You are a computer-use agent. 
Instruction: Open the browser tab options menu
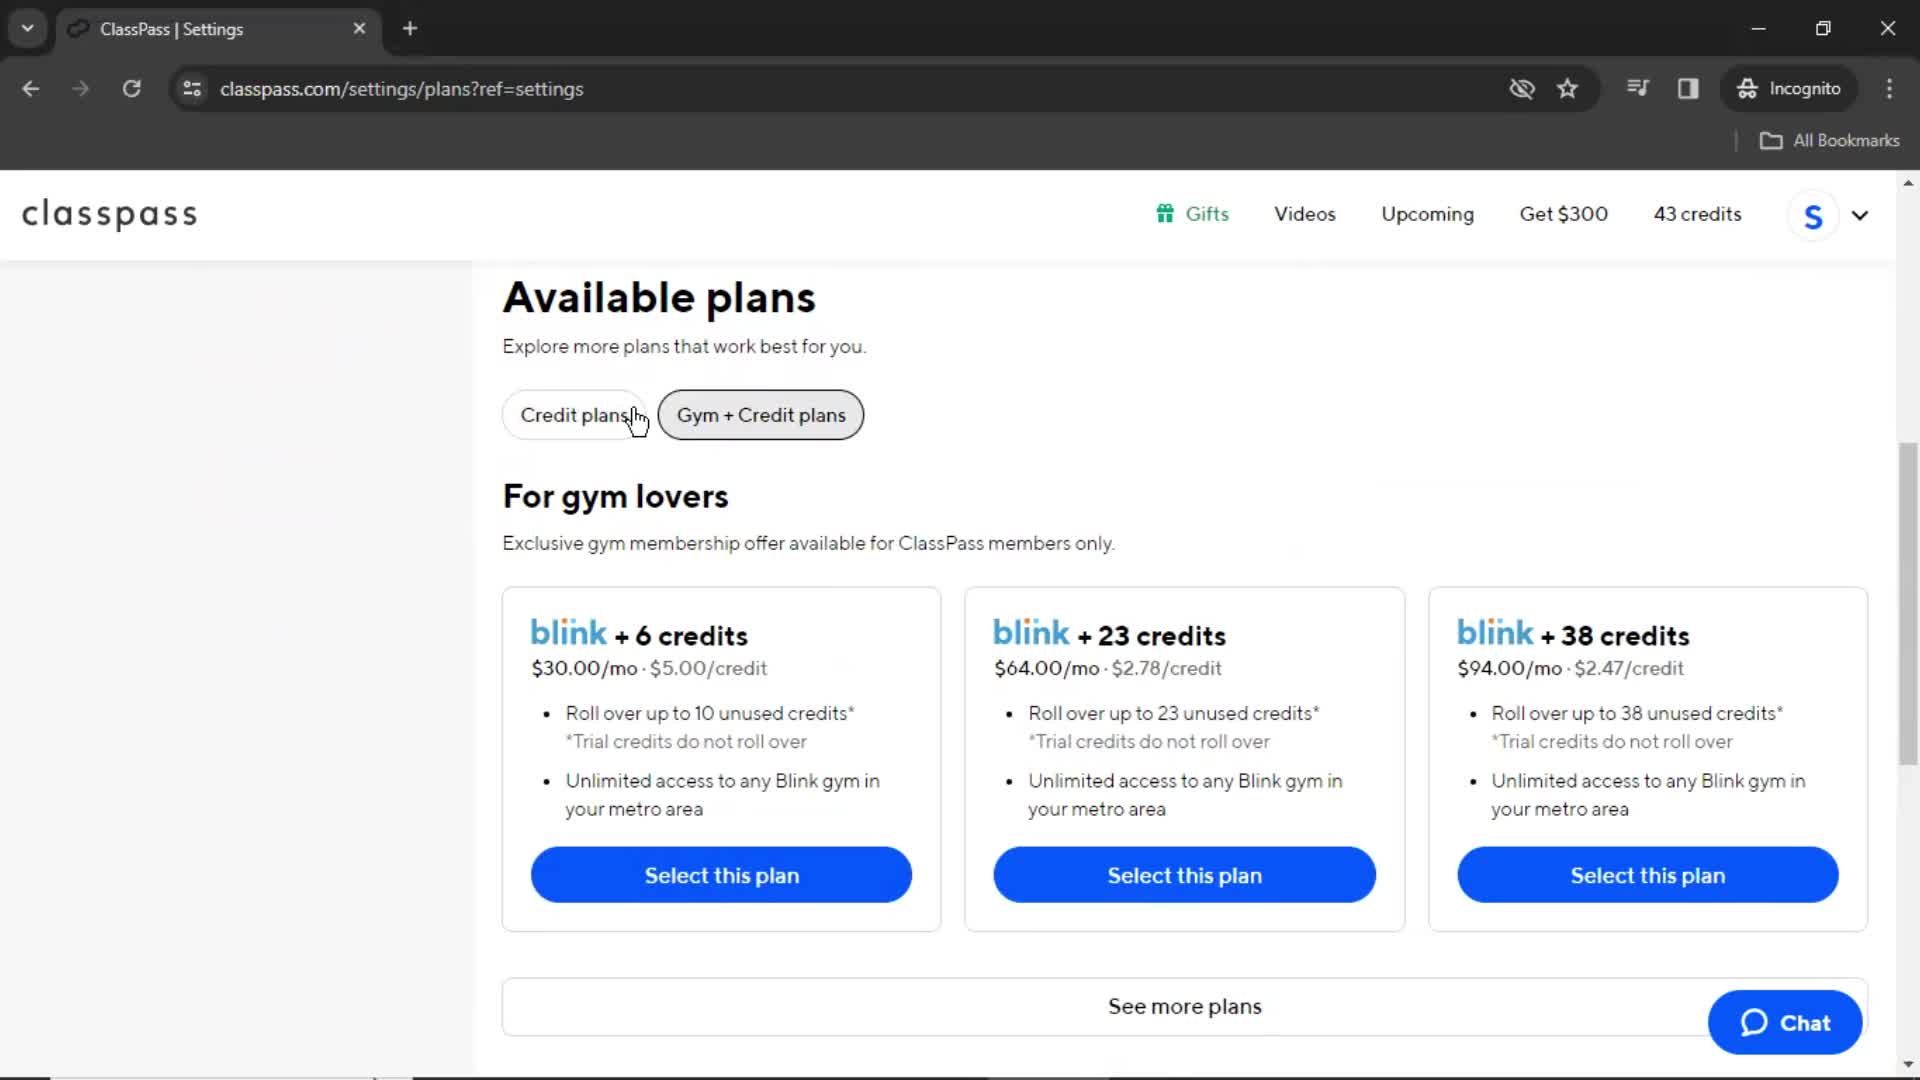(28, 29)
